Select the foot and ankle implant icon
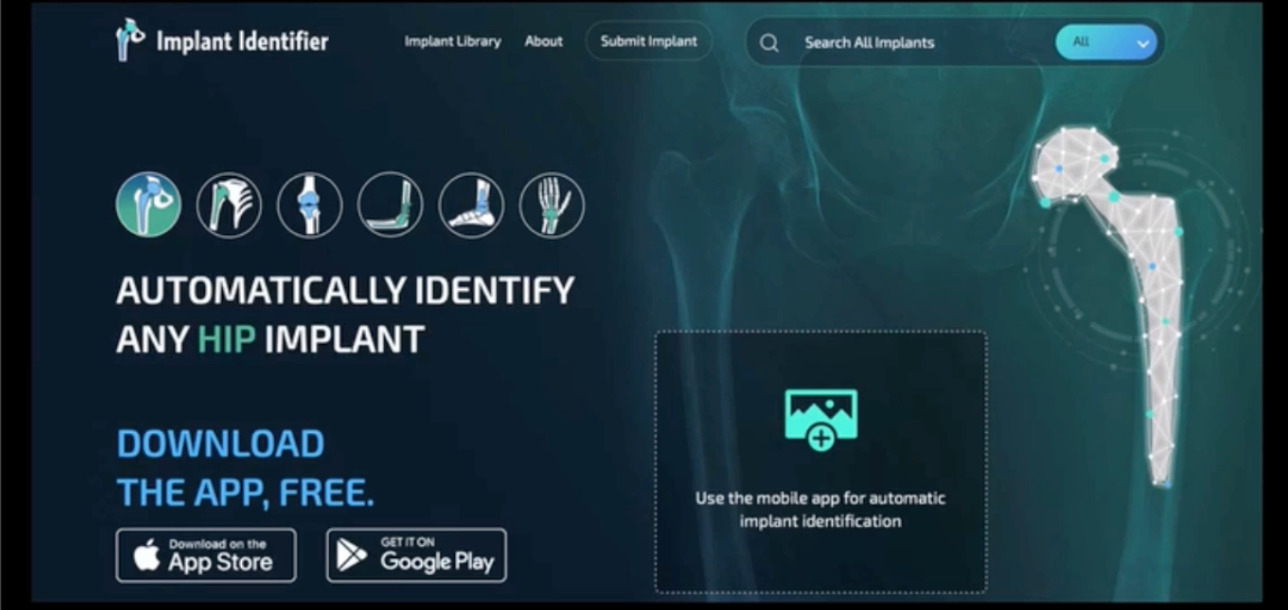 pyautogui.click(x=471, y=204)
